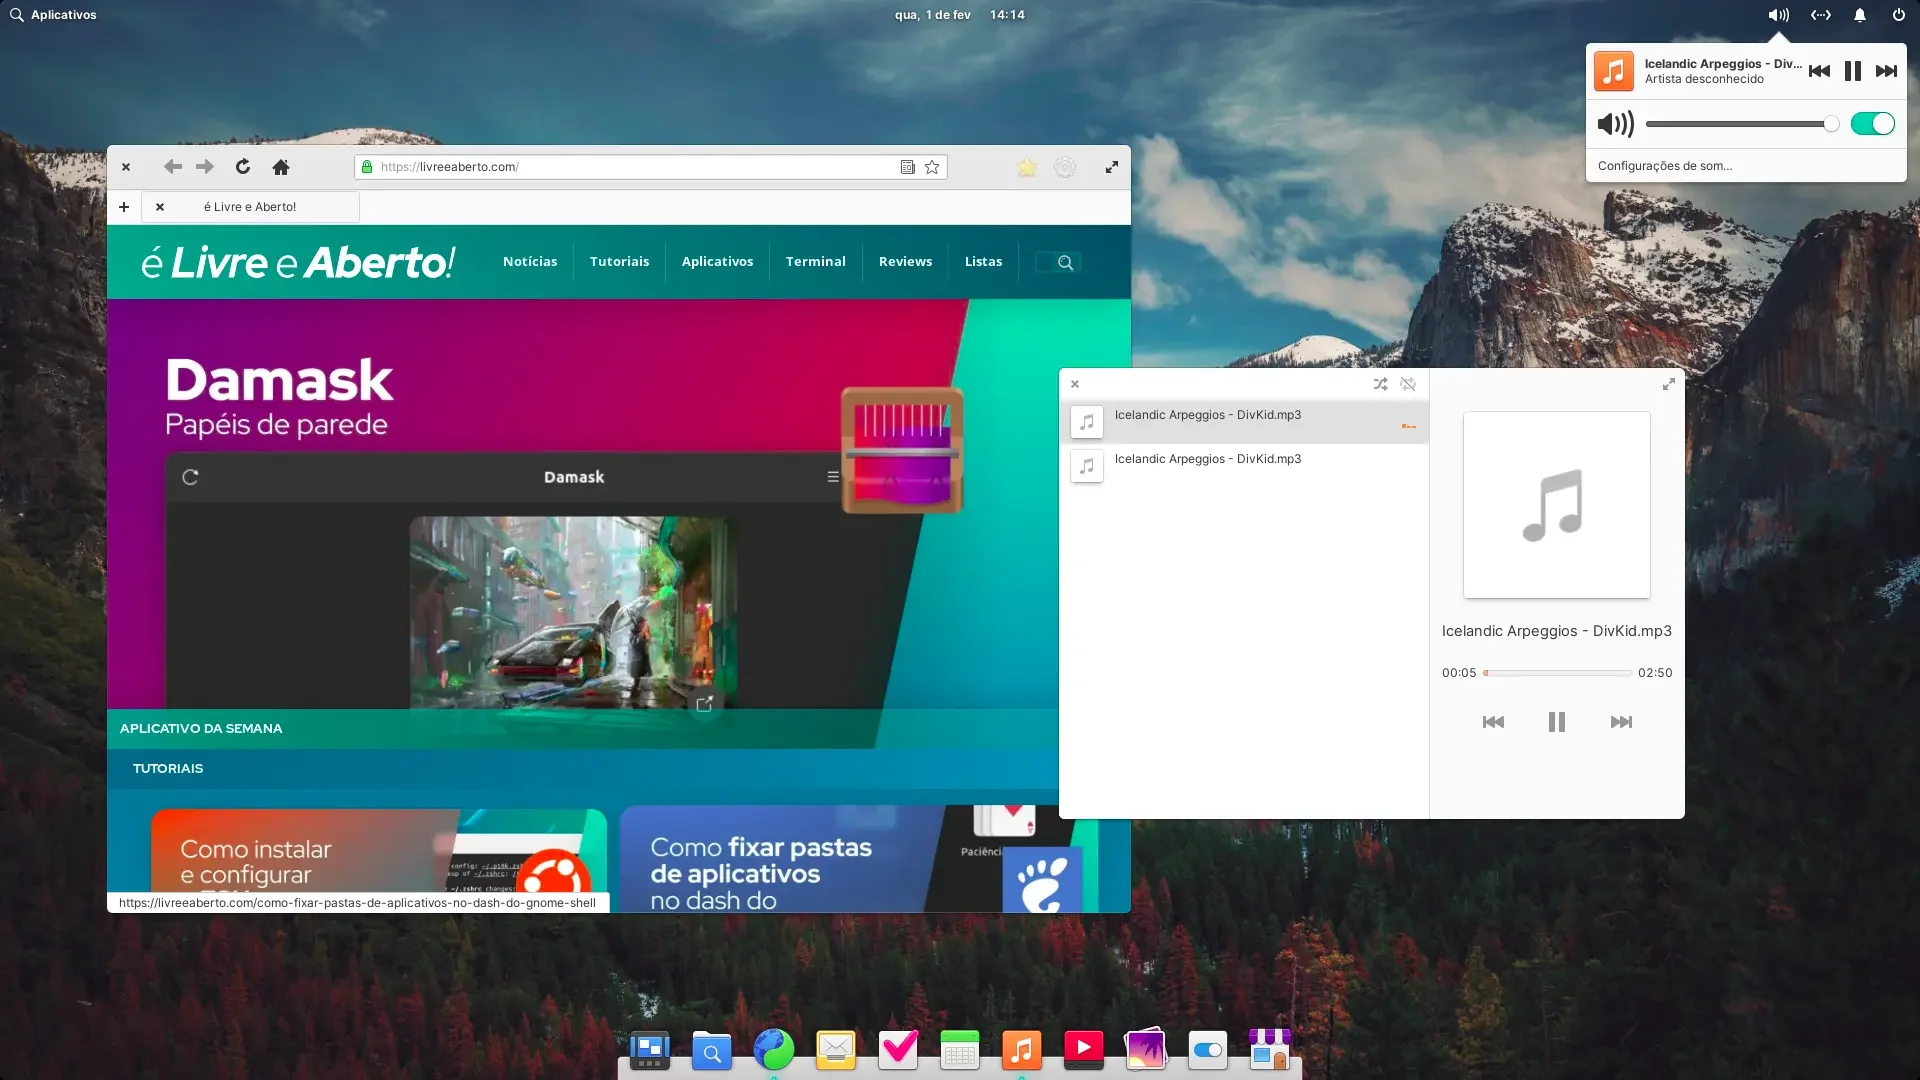1920x1080 pixels.
Task: Open the TUTORIAIS section link
Action: pos(168,769)
